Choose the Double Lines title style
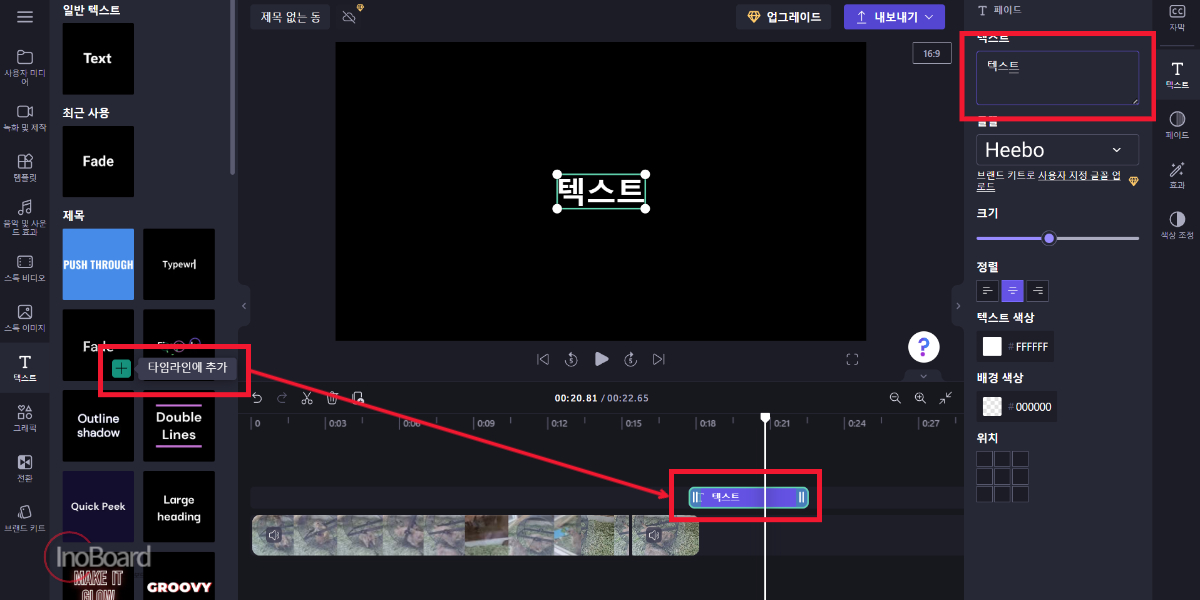 (x=179, y=425)
